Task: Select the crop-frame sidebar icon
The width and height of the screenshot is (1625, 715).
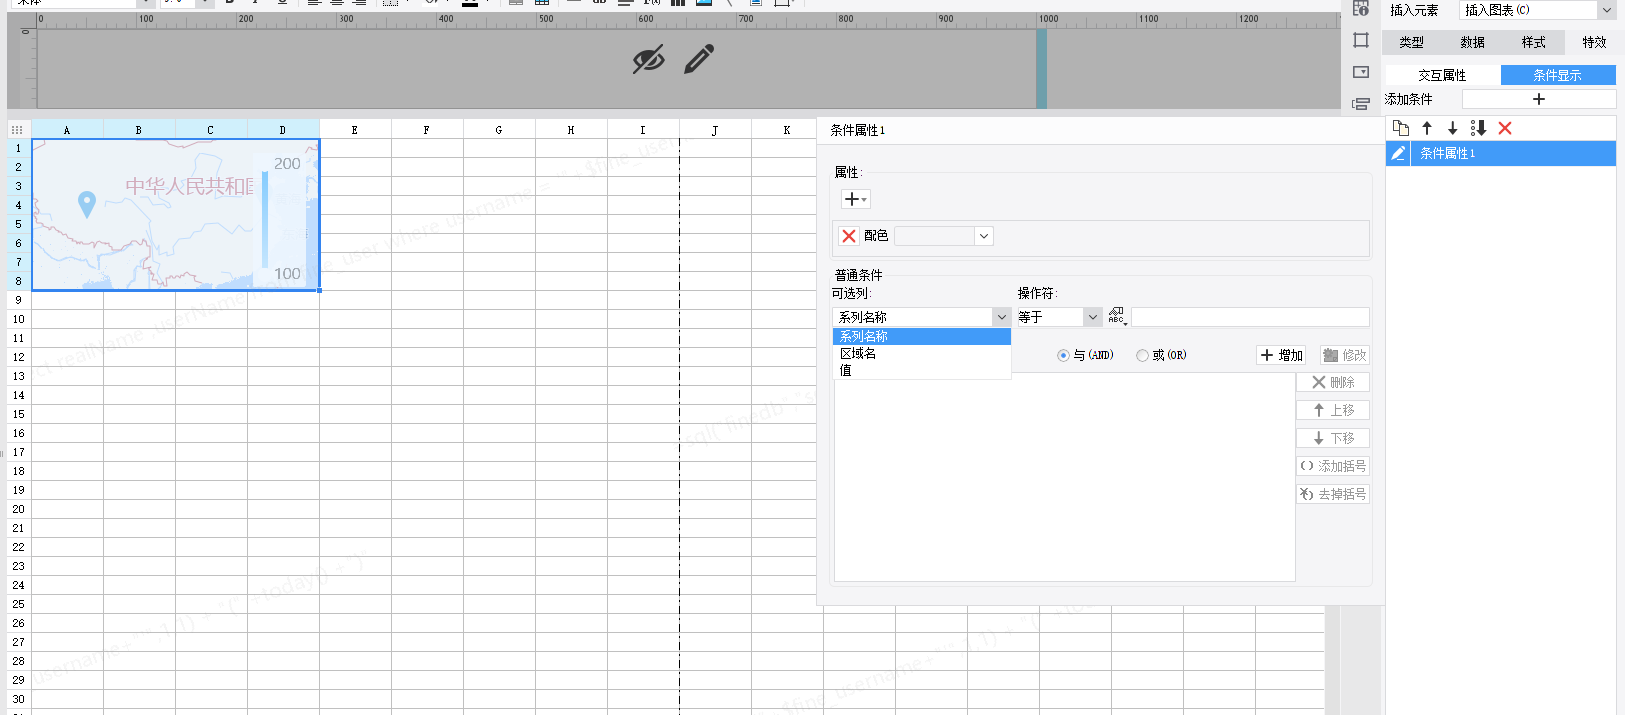Action: click(1361, 40)
